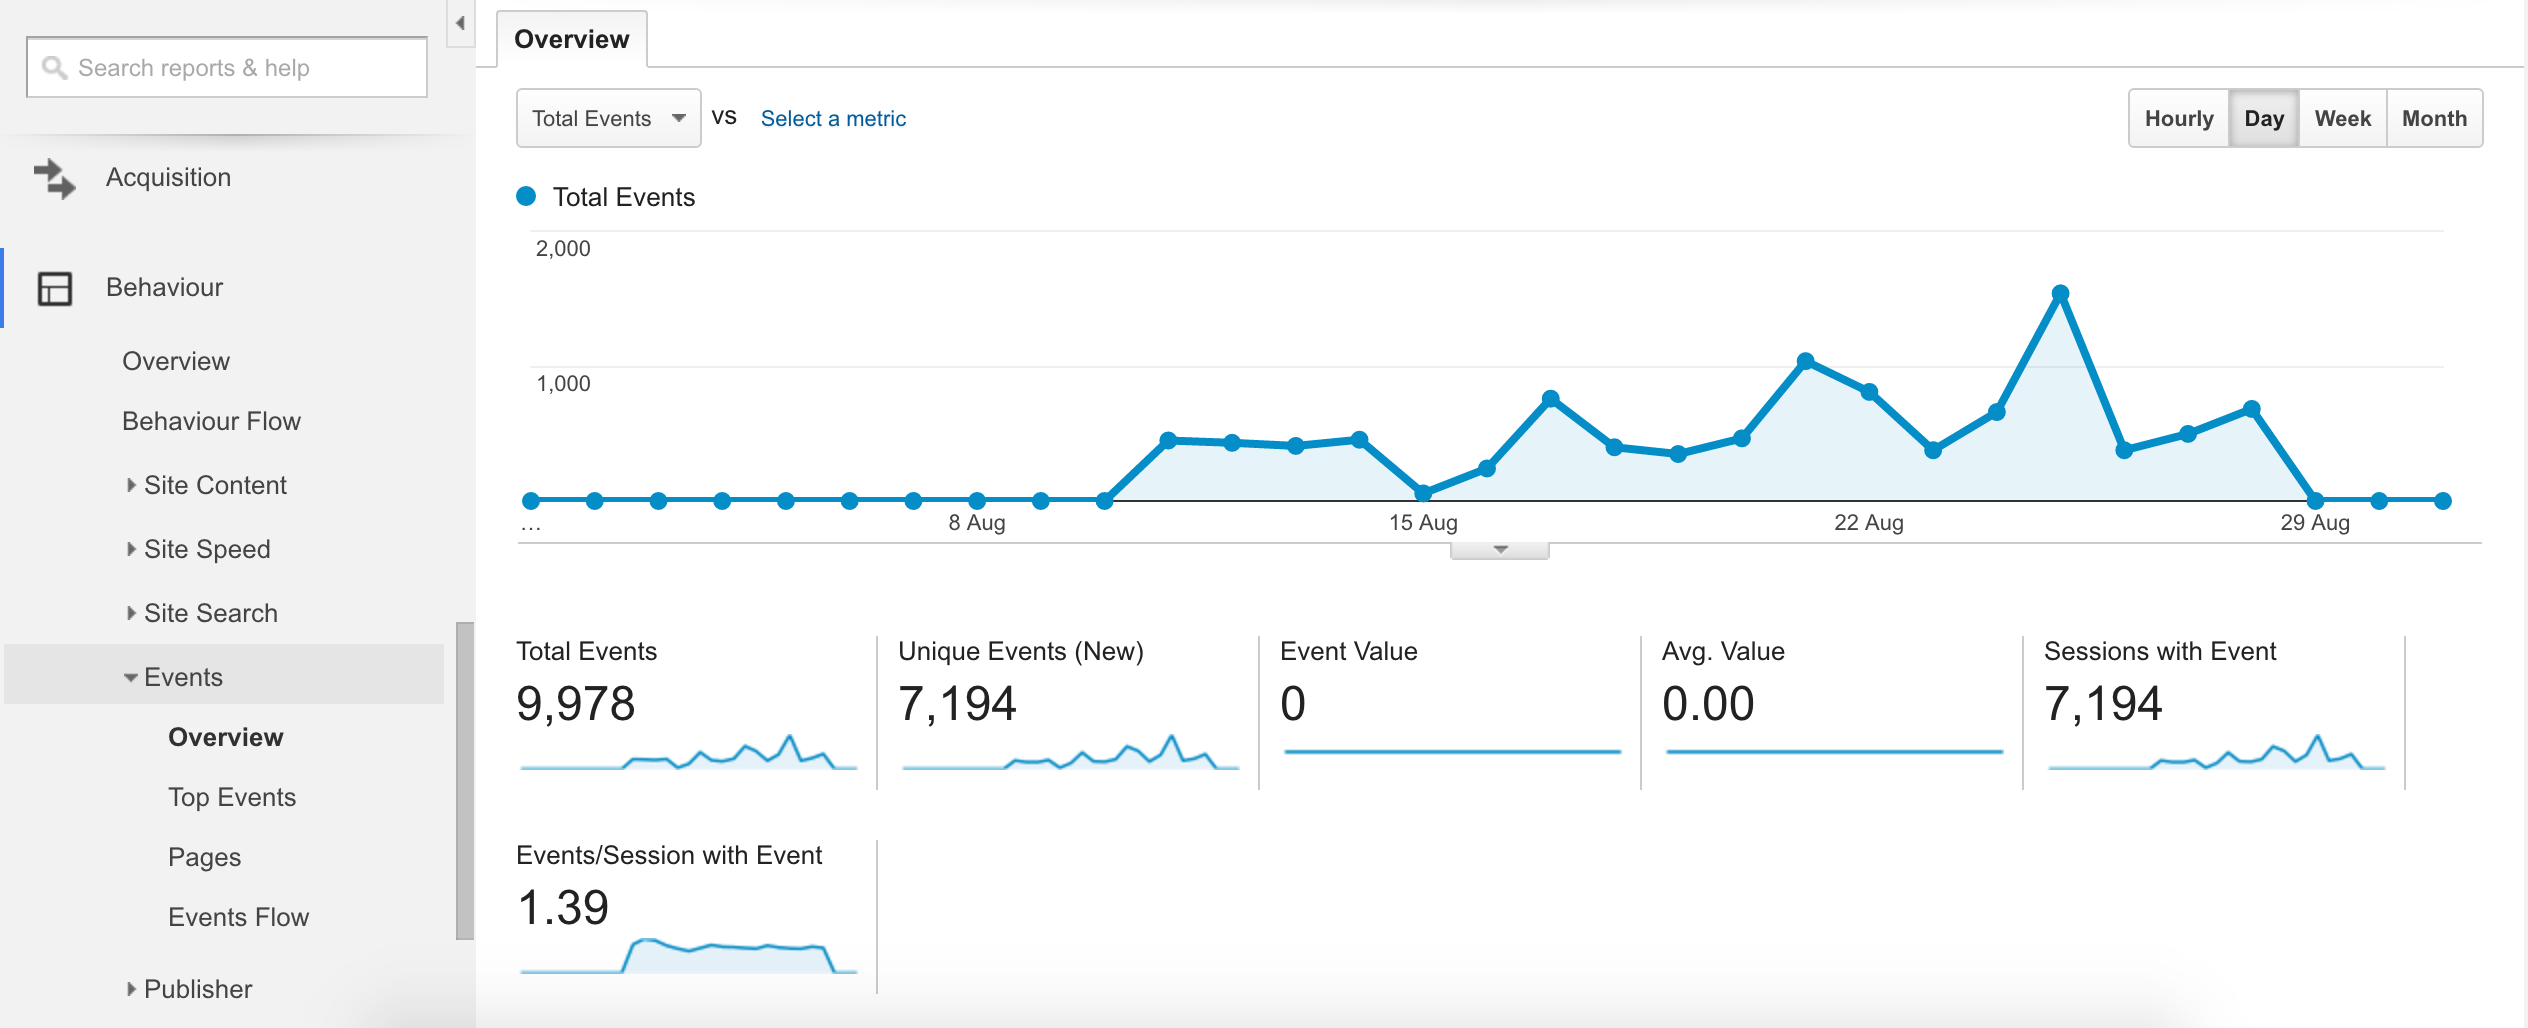
Task: Switch the graph to Month view
Action: [x=2434, y=118]
